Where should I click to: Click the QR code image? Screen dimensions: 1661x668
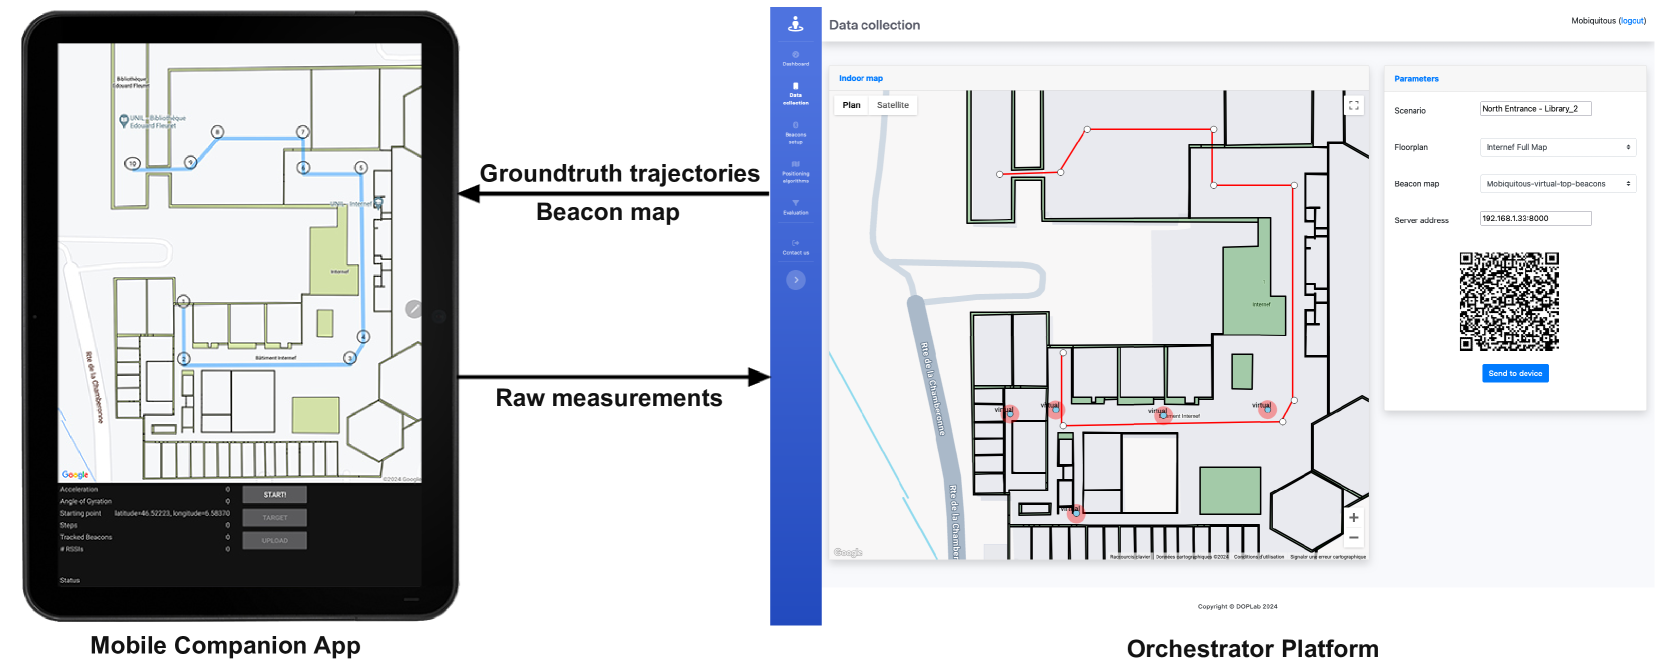pyautogui.click(x=1509, y=301)
